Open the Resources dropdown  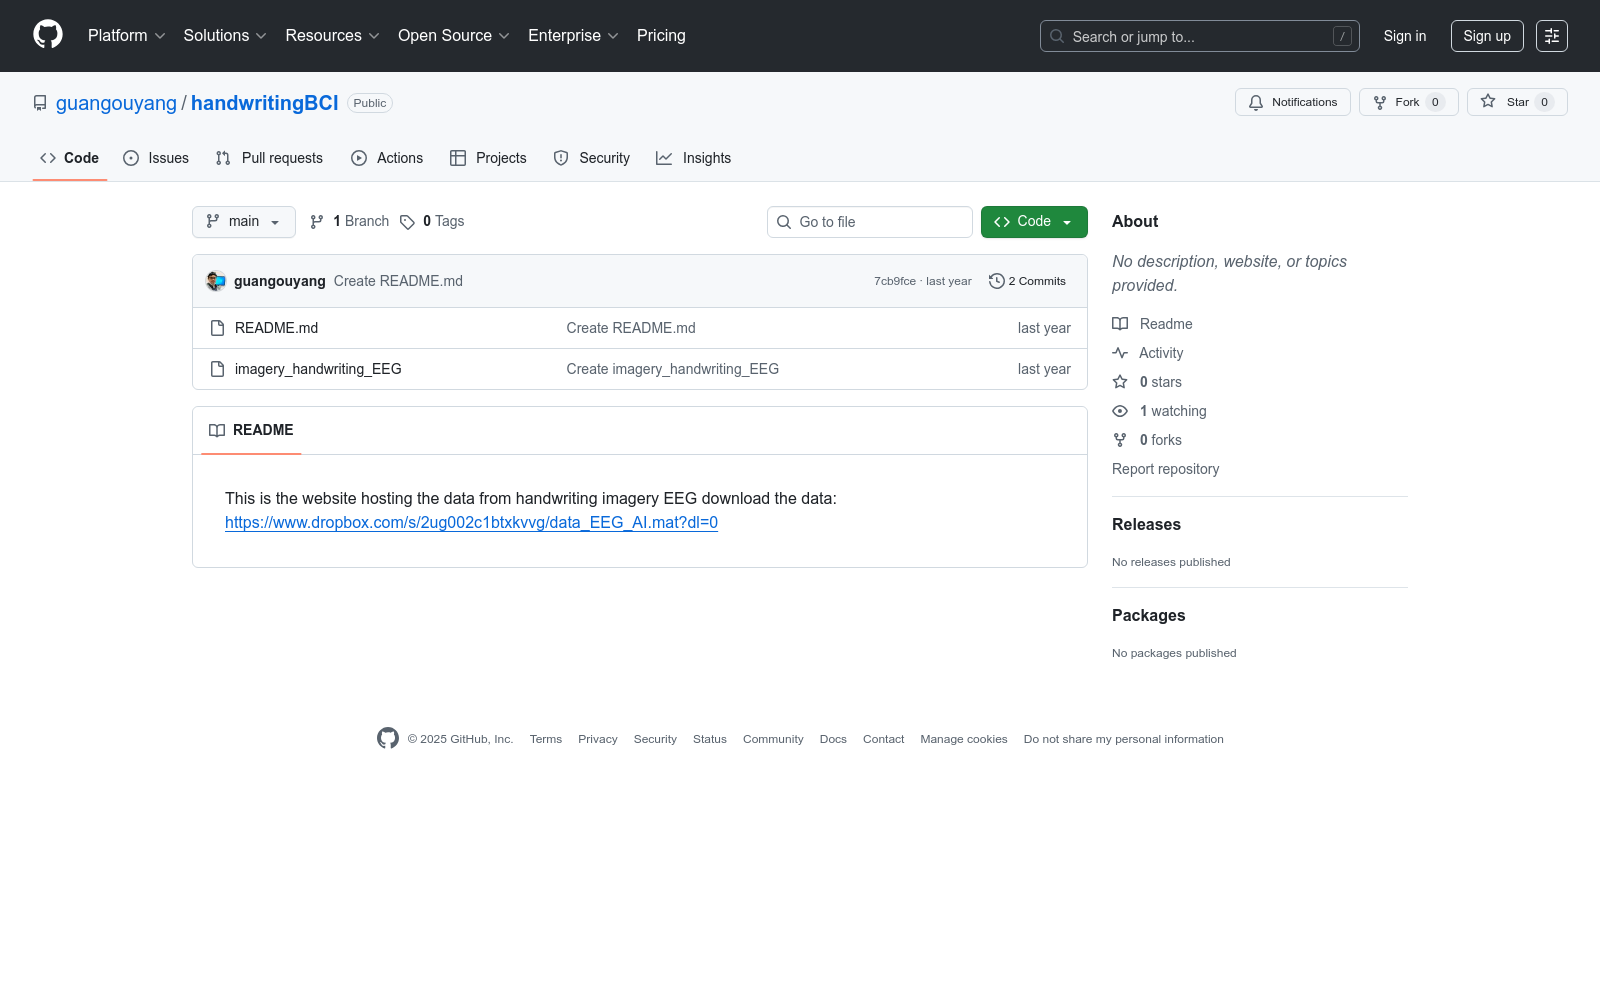332,36
